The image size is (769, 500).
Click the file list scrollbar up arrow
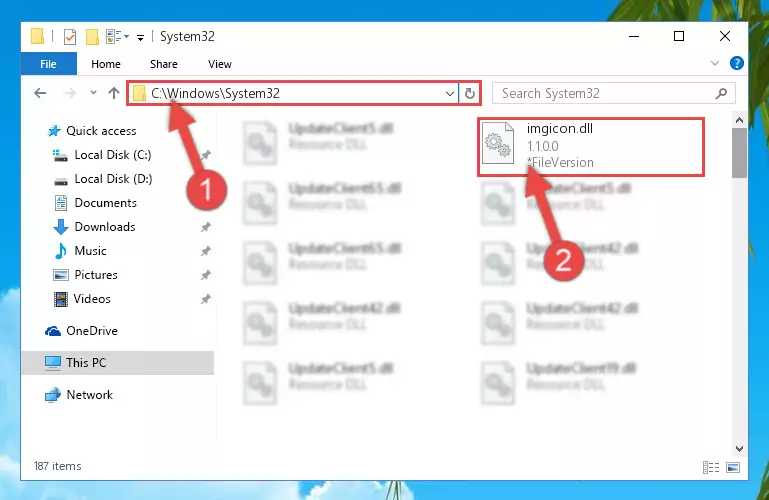(740, 120)
